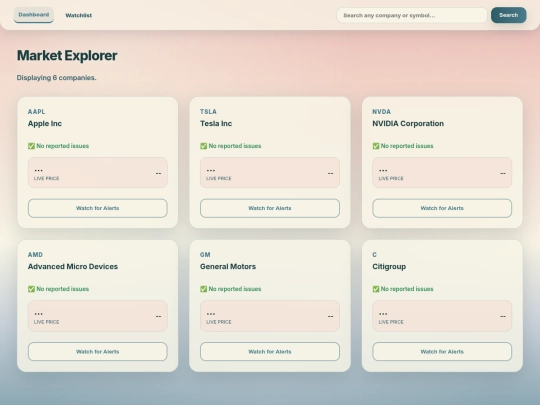Click the live price box on Tesla card
Screen dimensions: 540x405
(x=270, y=173)
